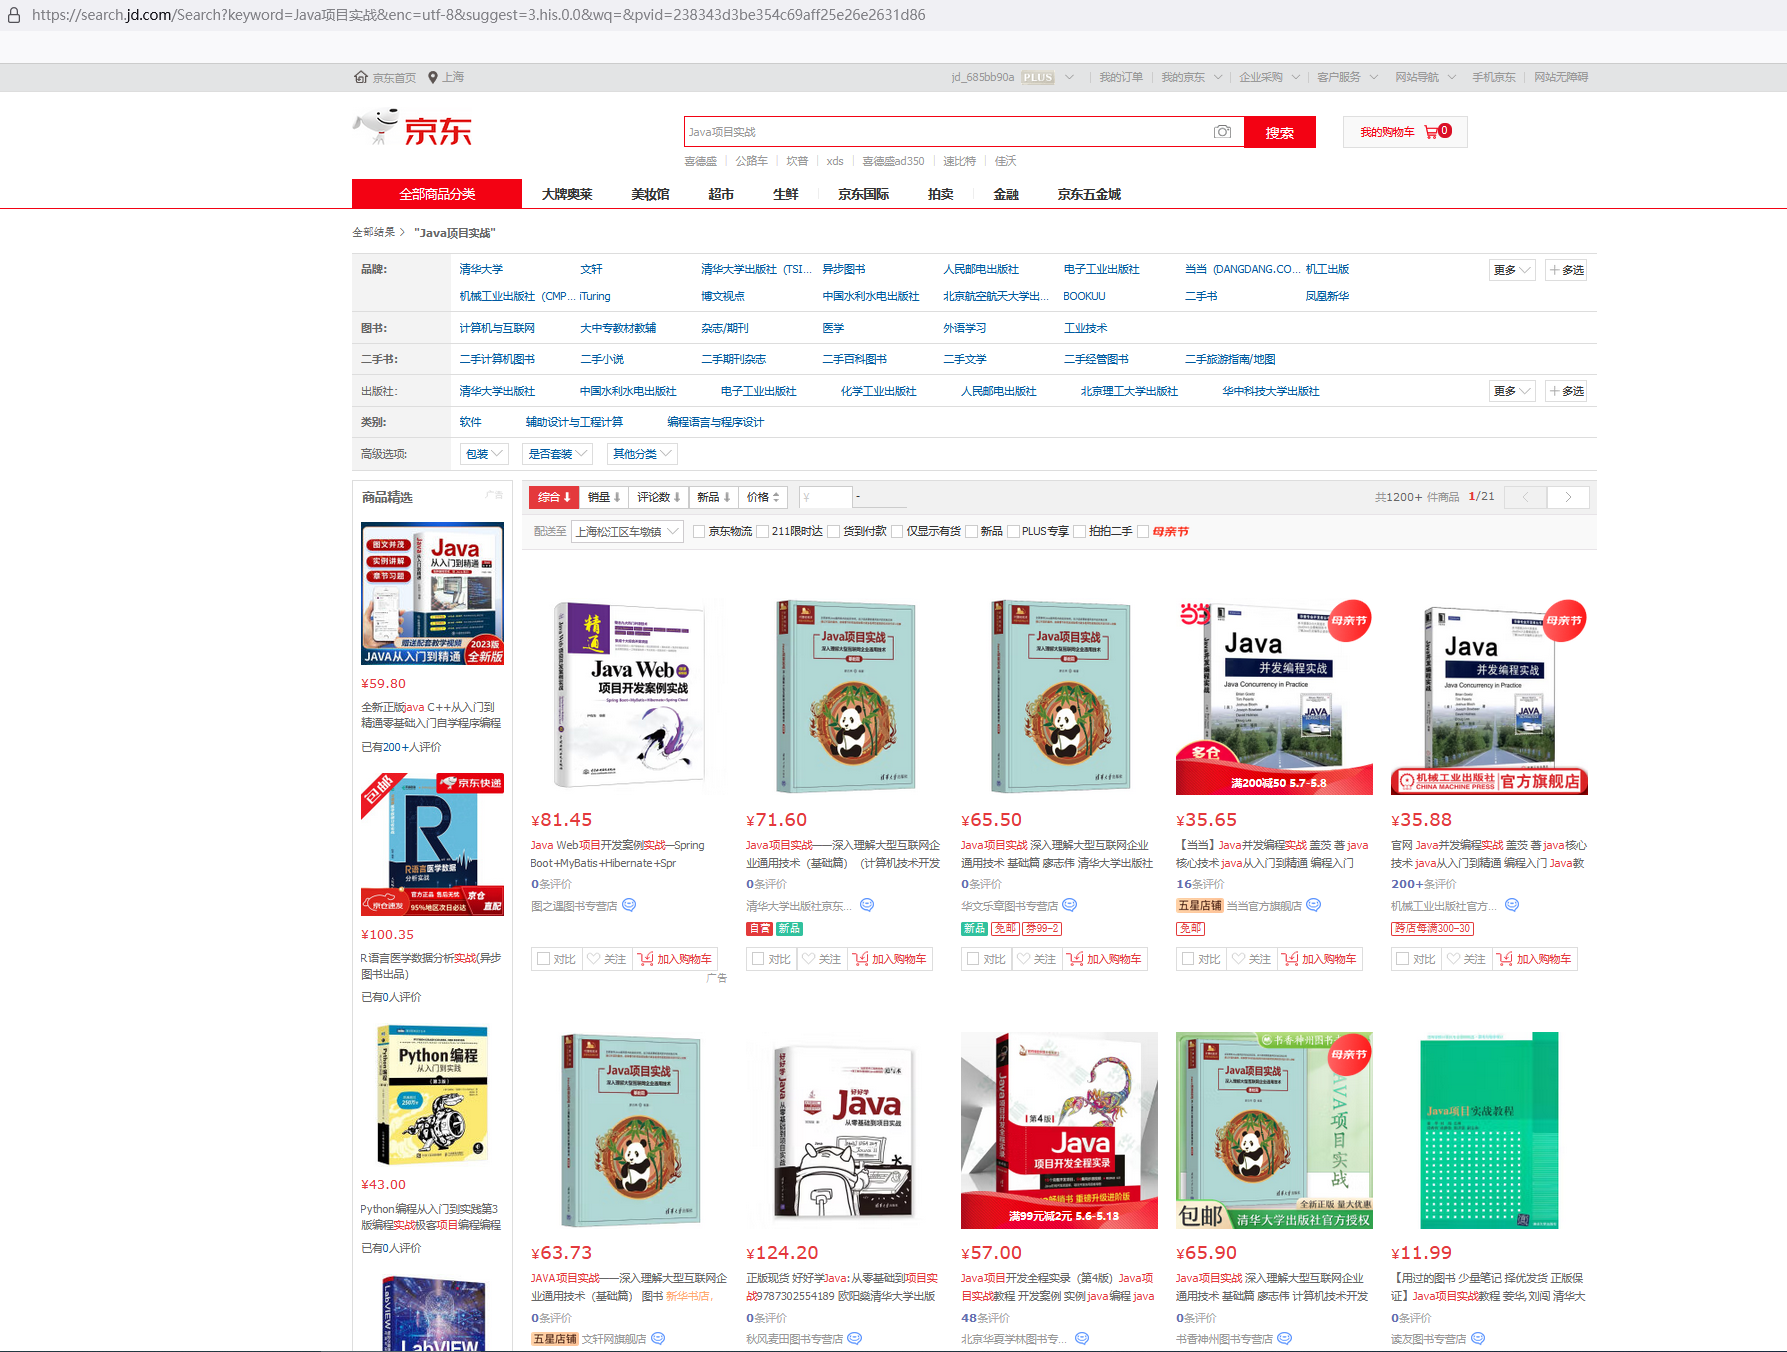This screenshot has height=1352, width=1787.
Task: Expand 更多 in the 品牌 row
Action: click(1511, 270)
